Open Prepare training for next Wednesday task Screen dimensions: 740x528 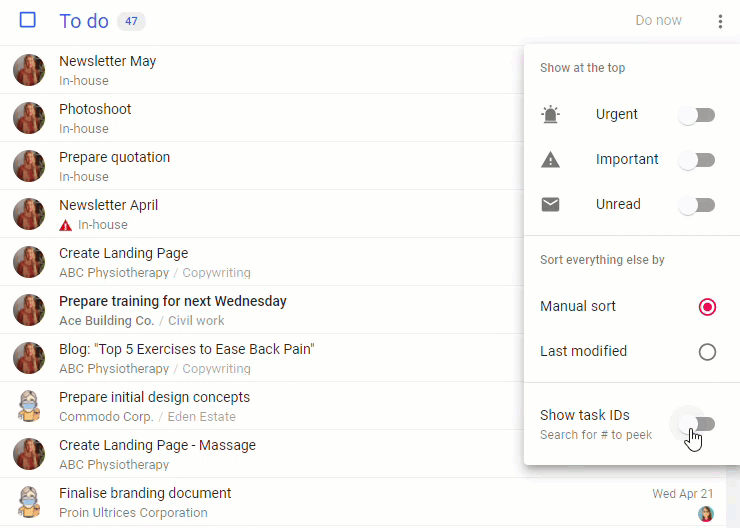pos(173,301)
